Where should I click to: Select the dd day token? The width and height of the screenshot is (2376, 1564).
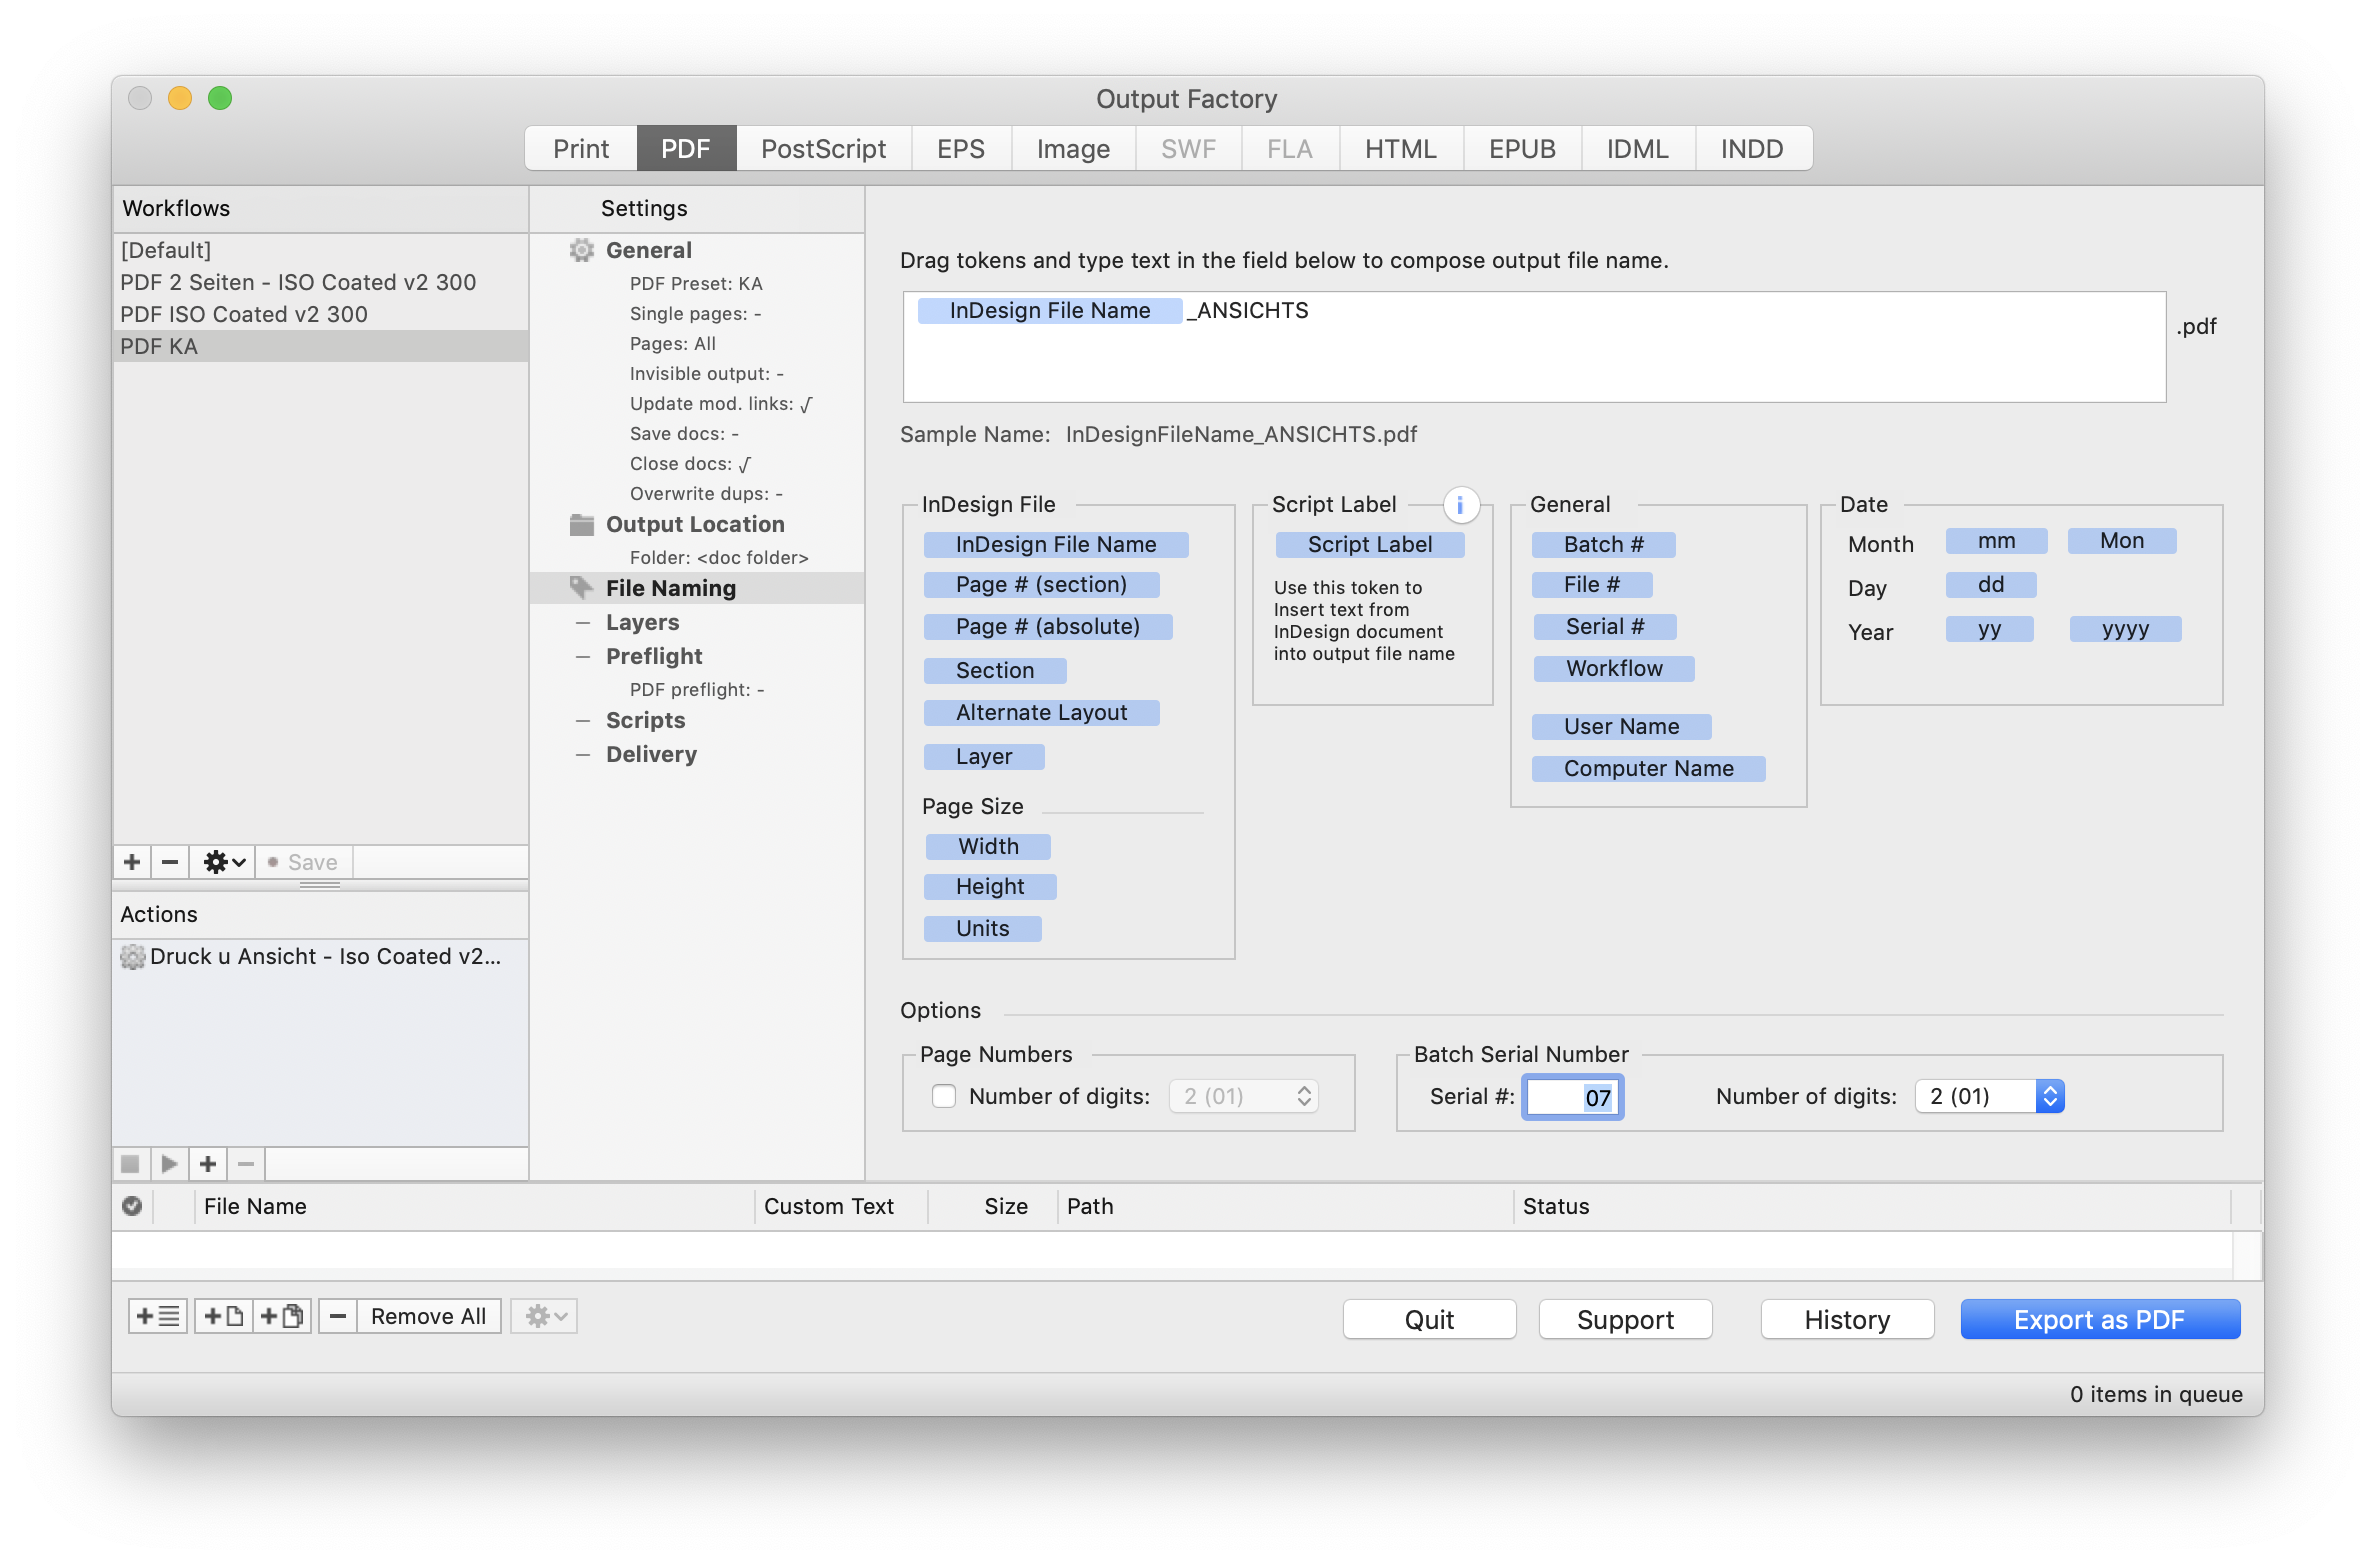pyautogui.click(x=1990, y=584)
